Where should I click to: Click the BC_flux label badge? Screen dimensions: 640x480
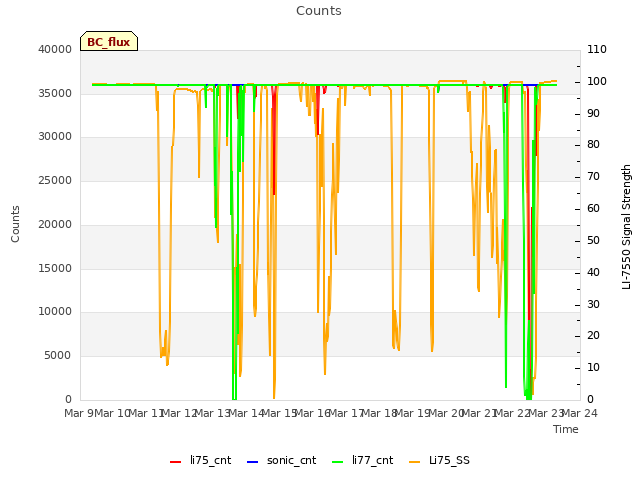click(x=109, y=41)
